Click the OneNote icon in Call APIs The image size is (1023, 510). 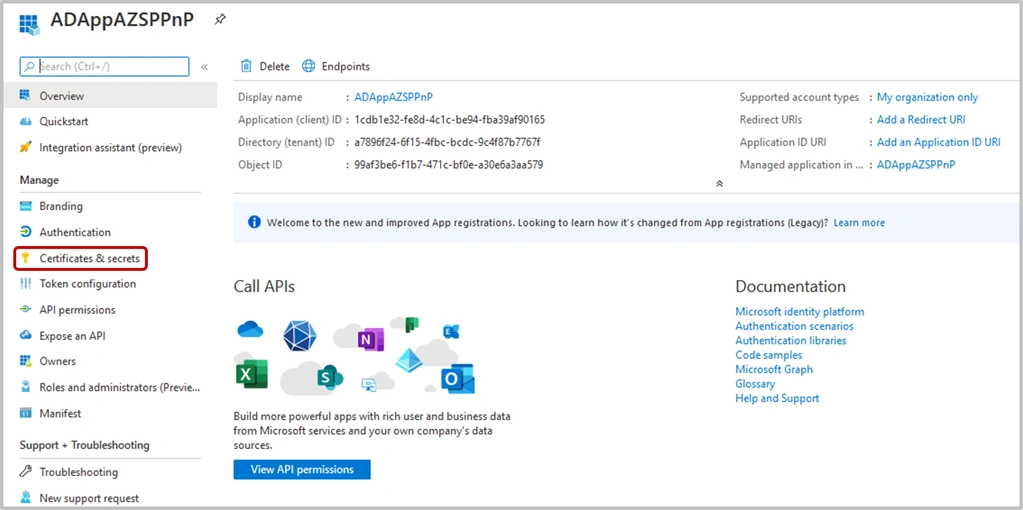click(x=371, y=340)
